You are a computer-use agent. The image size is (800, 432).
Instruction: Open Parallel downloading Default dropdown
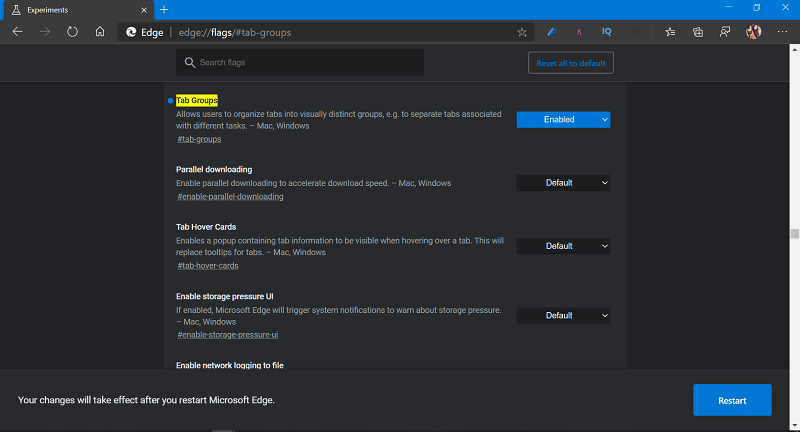[563, 183]
